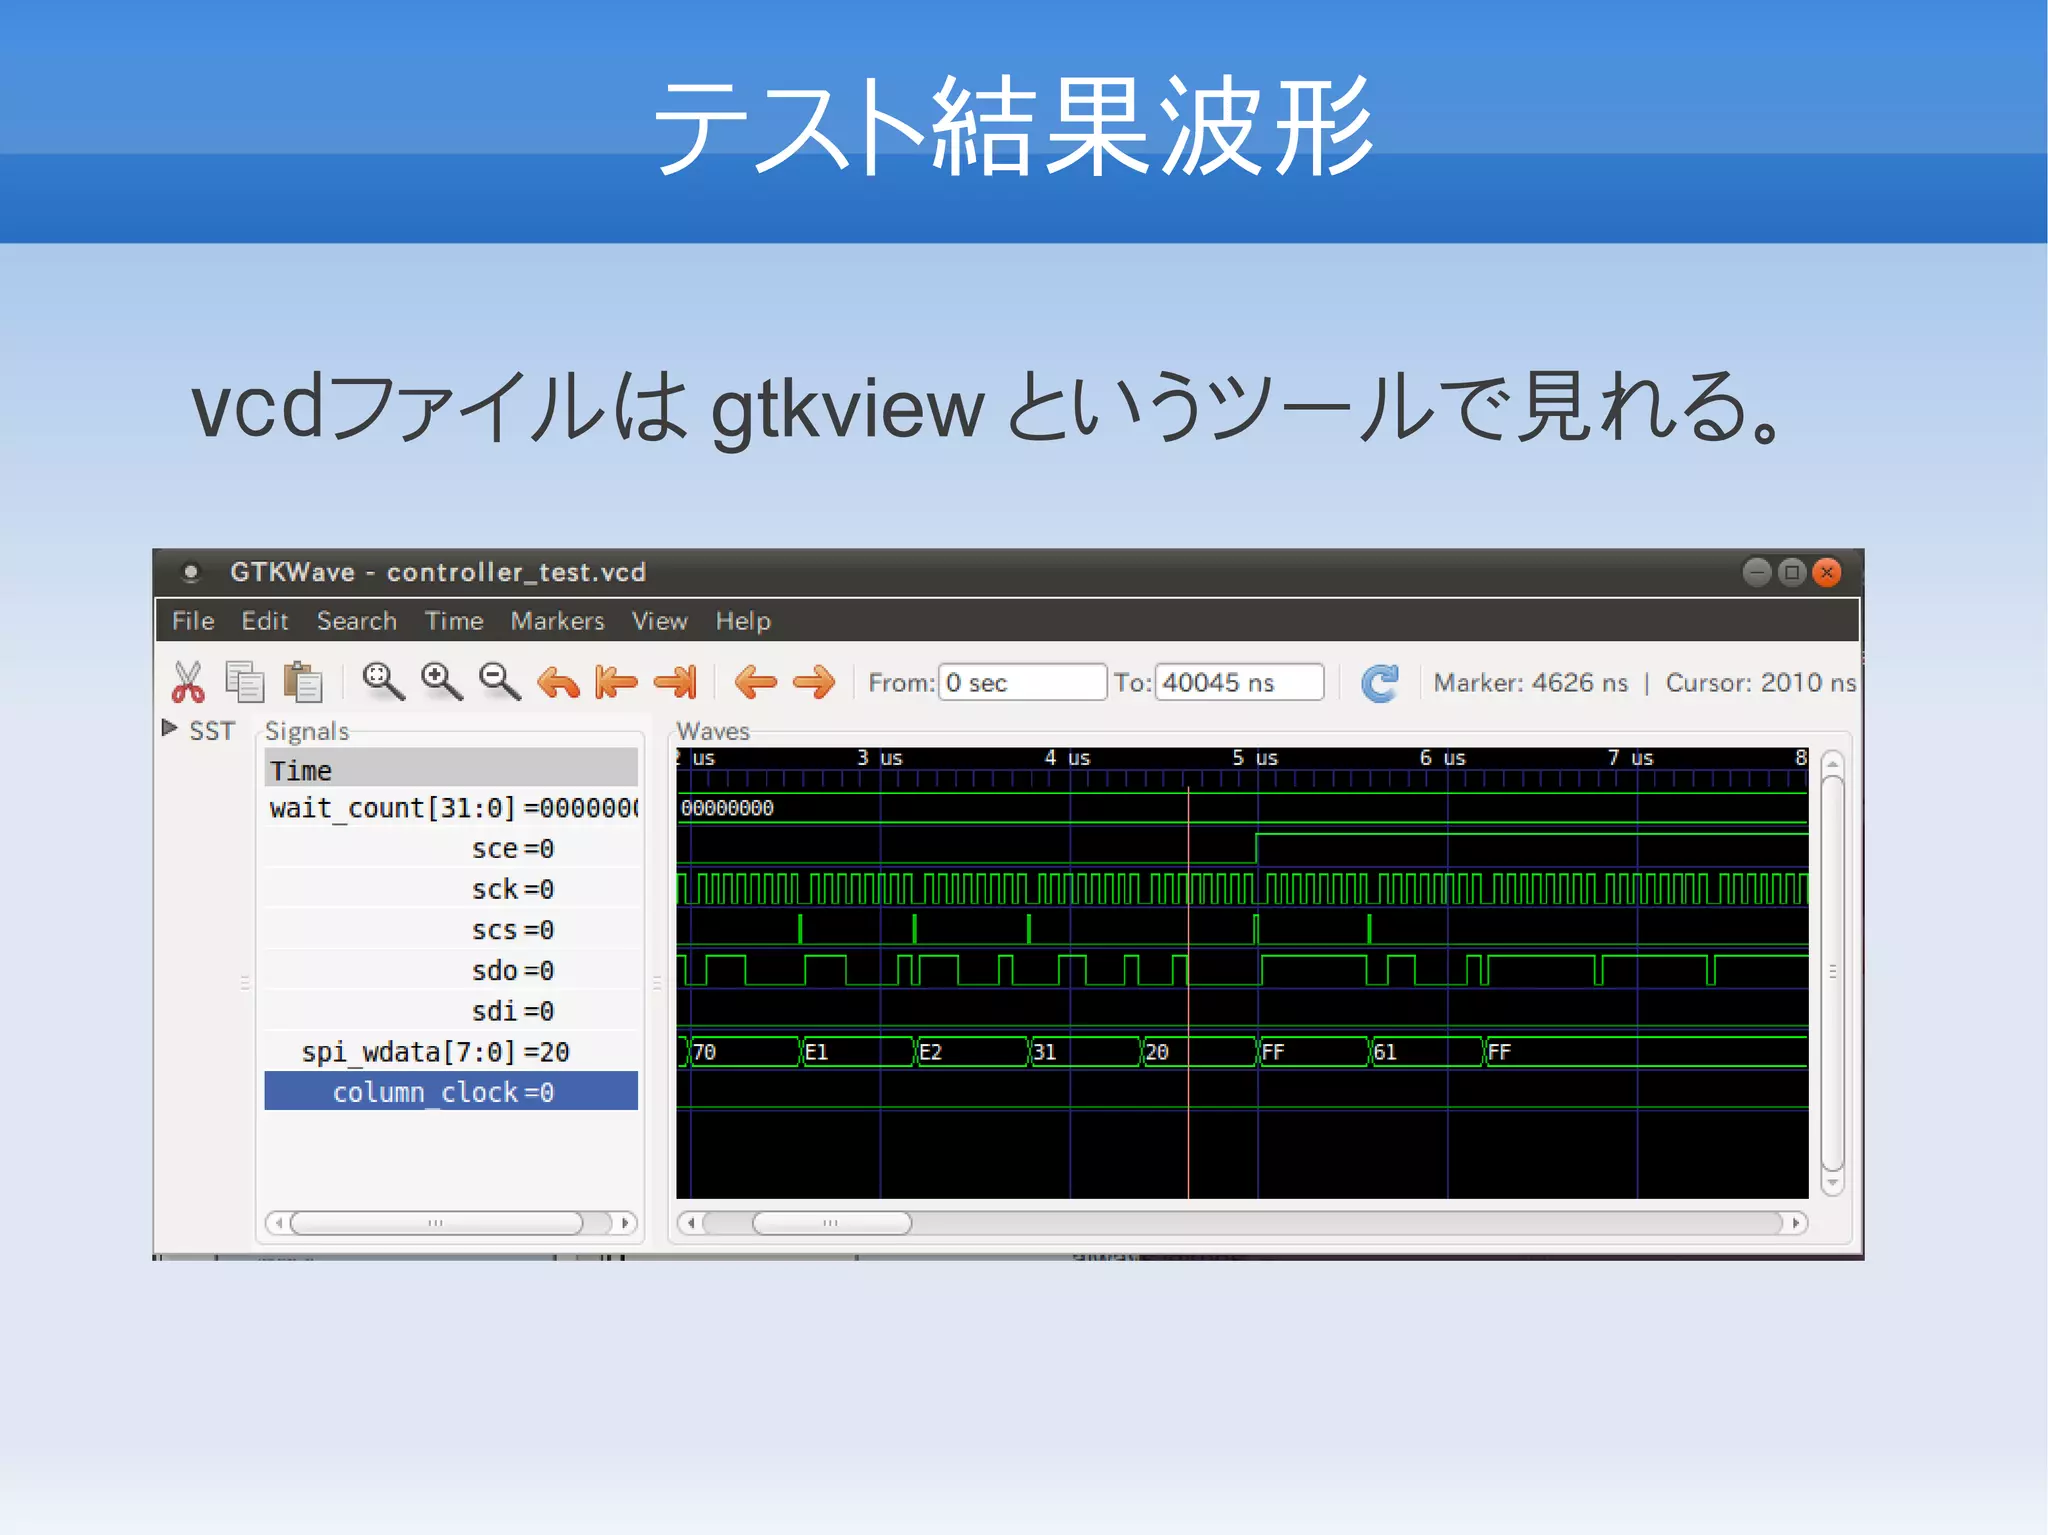Click the blue Reload waveform icon
This screenshot has height=1535, width=2048.
tap(1380, 683)
